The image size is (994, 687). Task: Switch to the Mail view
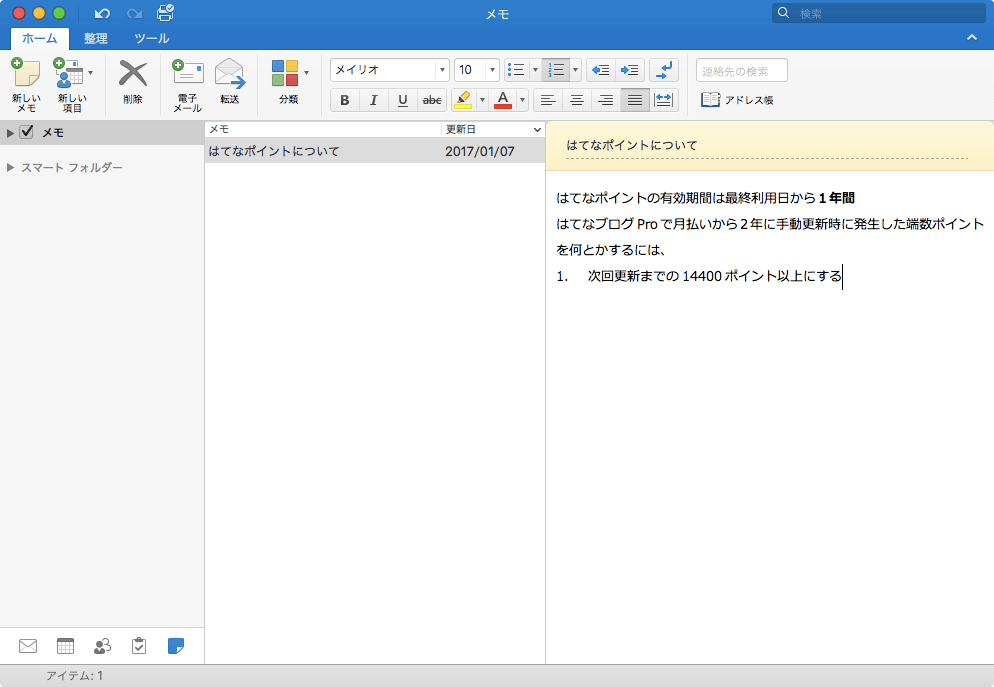coord(28,646)
